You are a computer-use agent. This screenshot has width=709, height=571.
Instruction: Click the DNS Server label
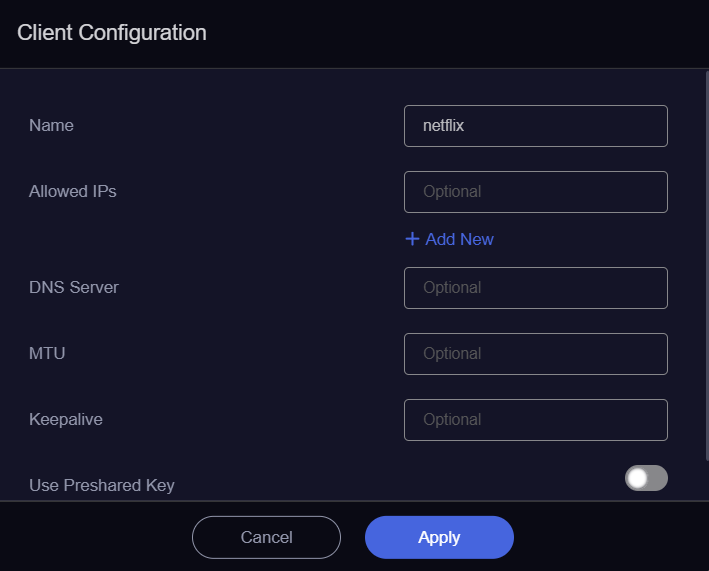click(74, 287)
